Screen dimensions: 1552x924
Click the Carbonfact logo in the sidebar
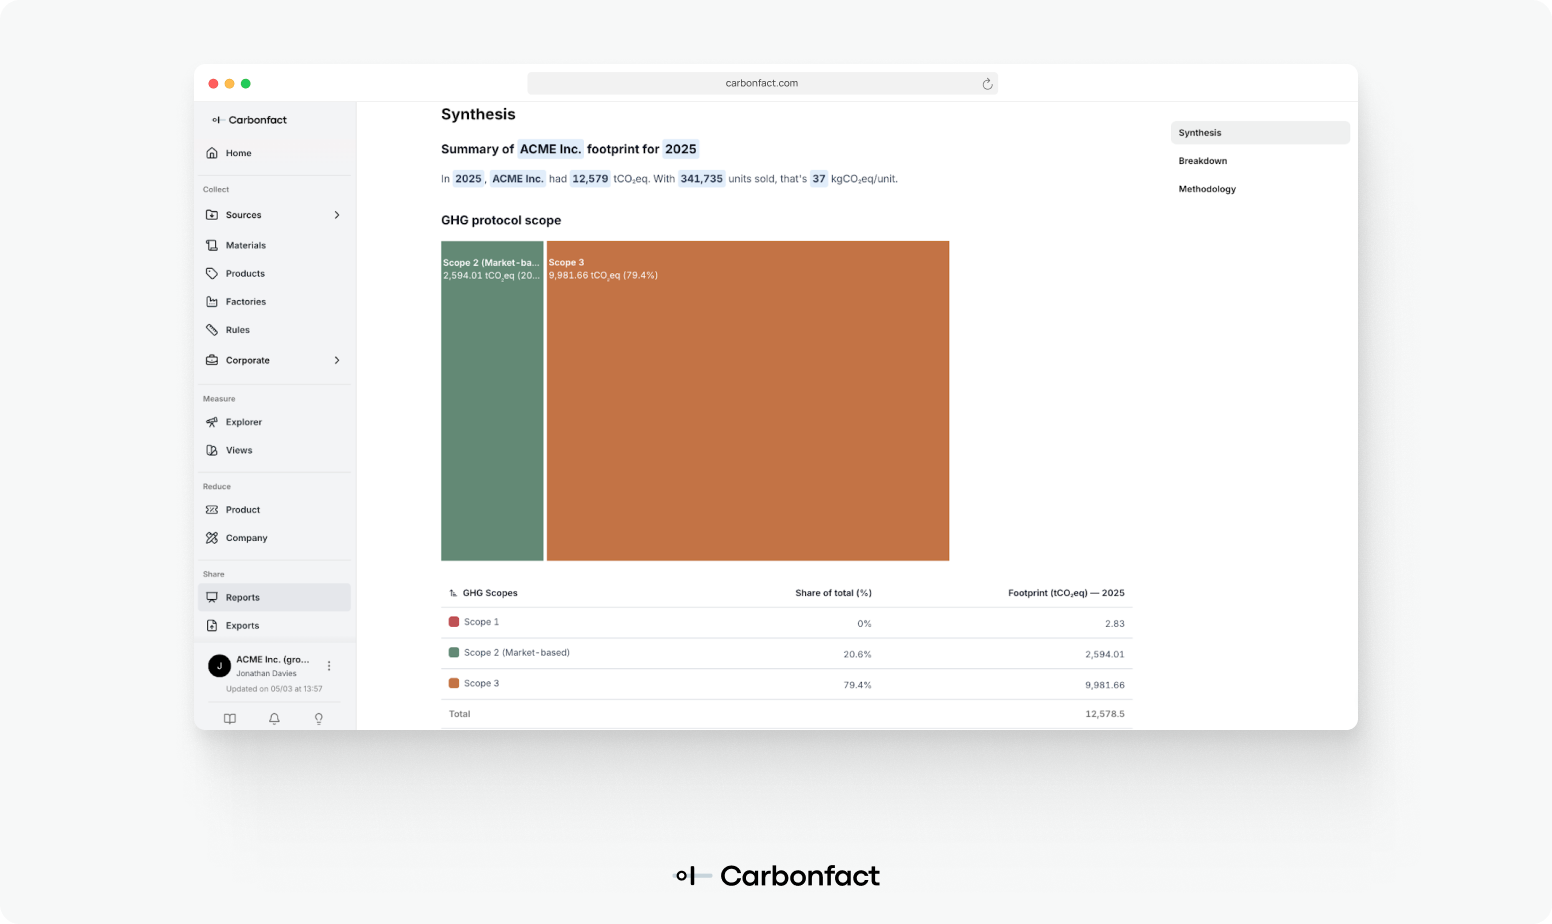(x=249, y=120)
